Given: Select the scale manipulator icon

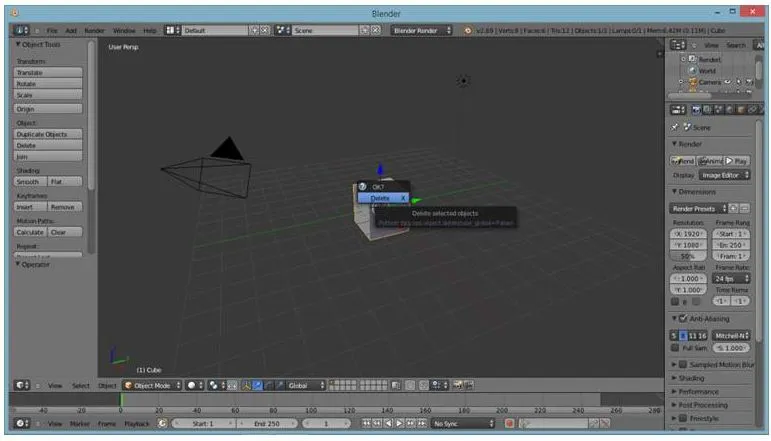Looking at the screenshot, I should 280,385.
